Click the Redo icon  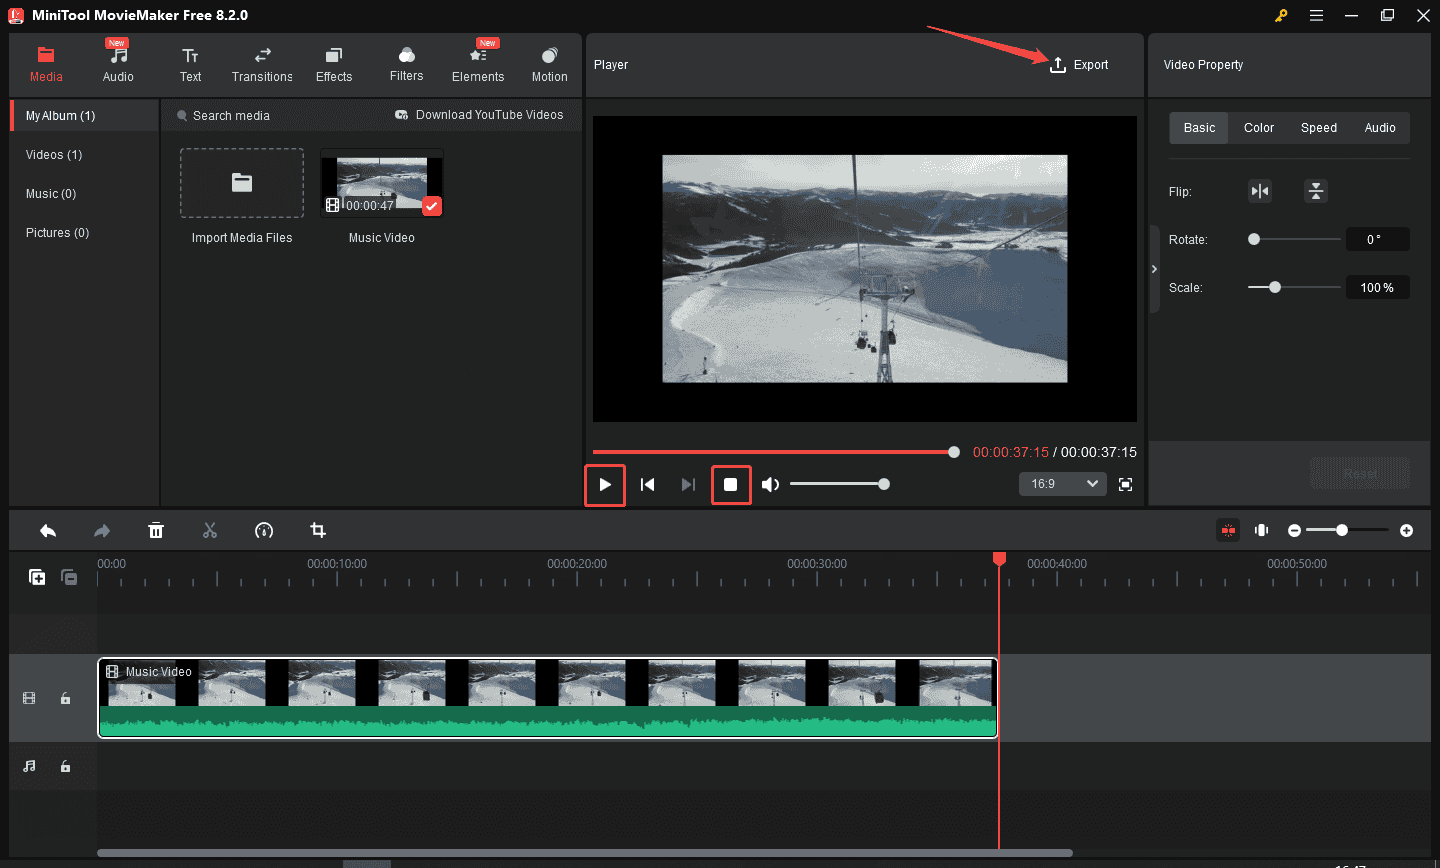pos(102,531)
